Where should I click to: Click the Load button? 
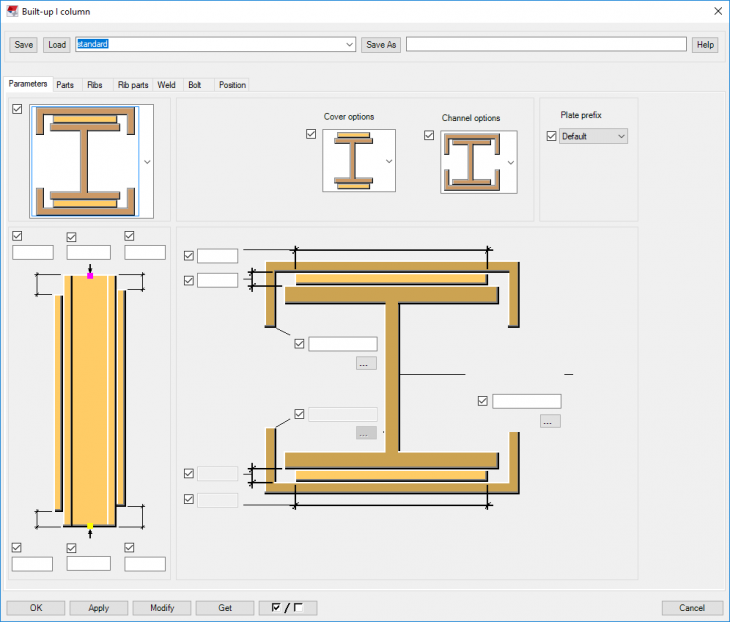point(57,45)
